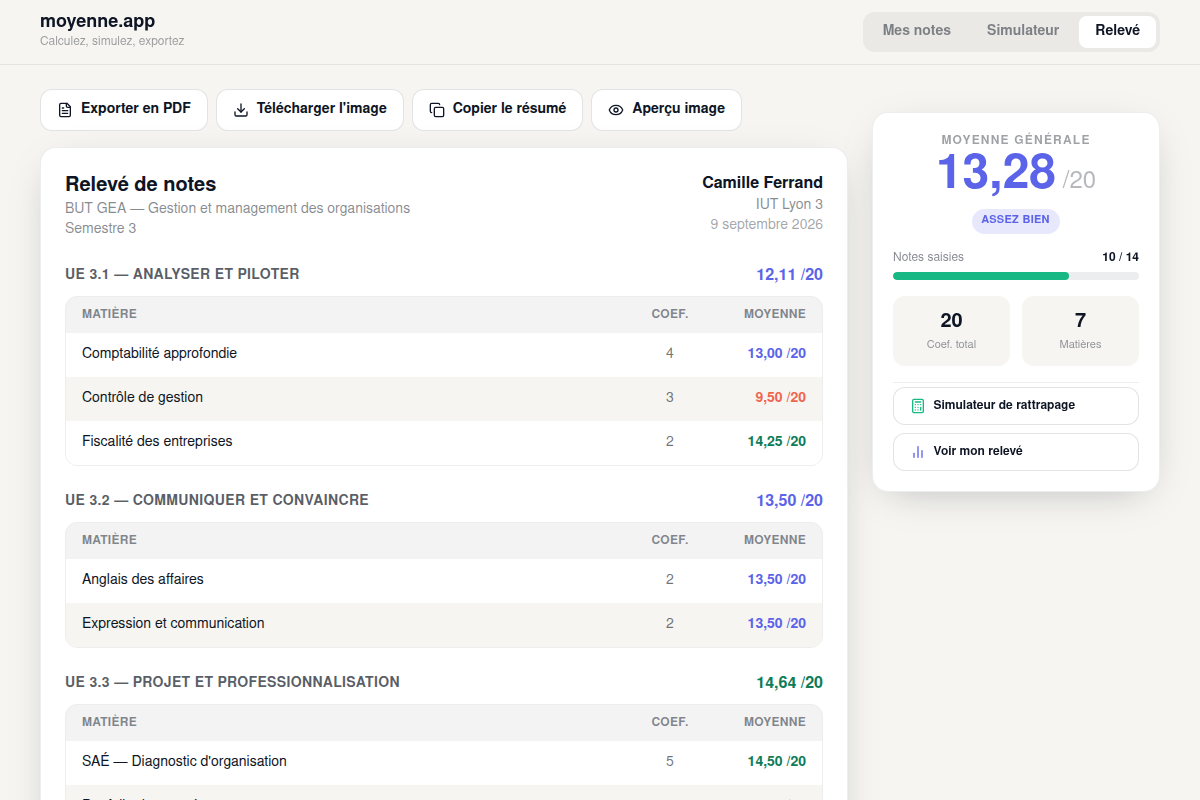Click the date 9 septembre 2026

point(767,225)
